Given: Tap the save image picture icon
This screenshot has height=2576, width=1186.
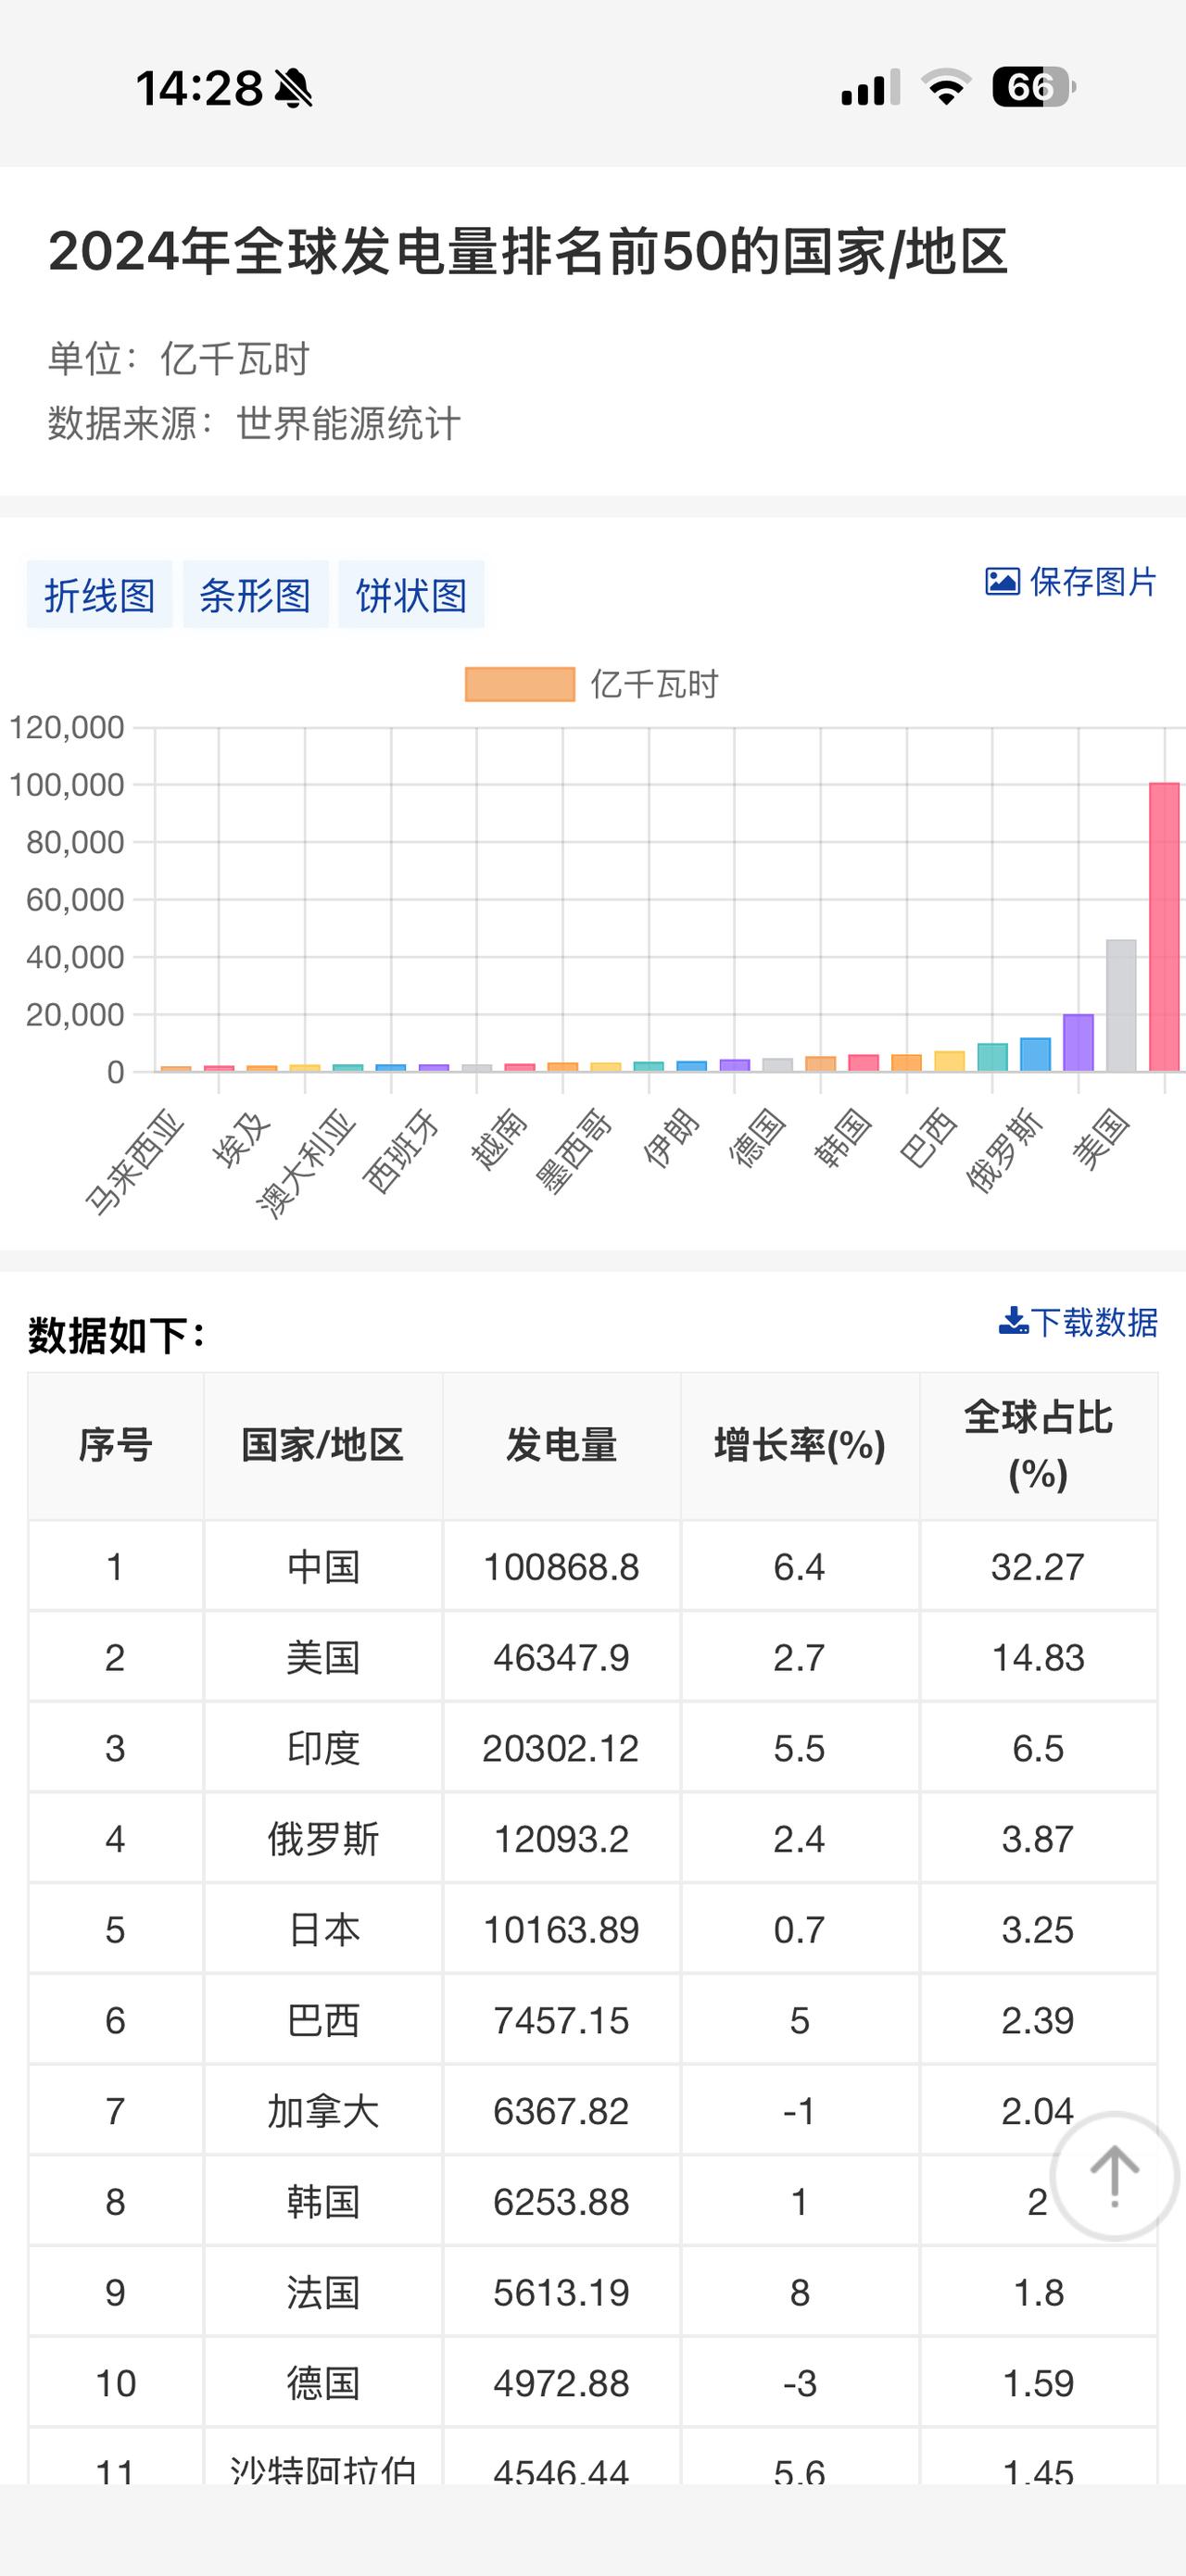Looking at the screenshot, I should click(1002, 581).
